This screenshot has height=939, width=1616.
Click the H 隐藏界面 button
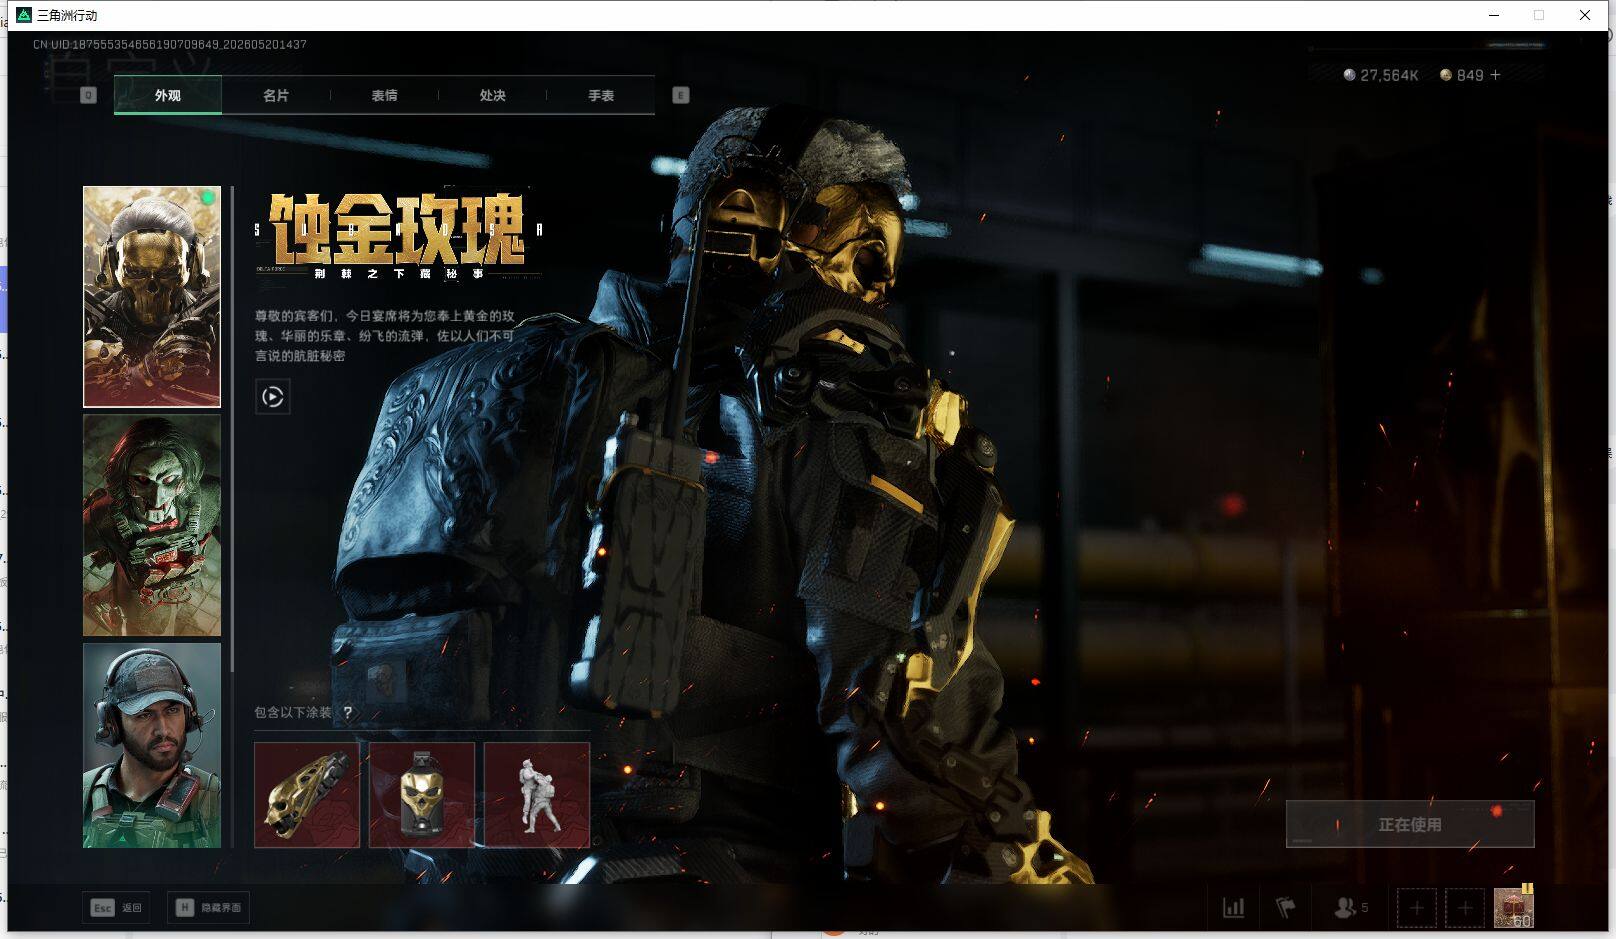tap(208, 908)
